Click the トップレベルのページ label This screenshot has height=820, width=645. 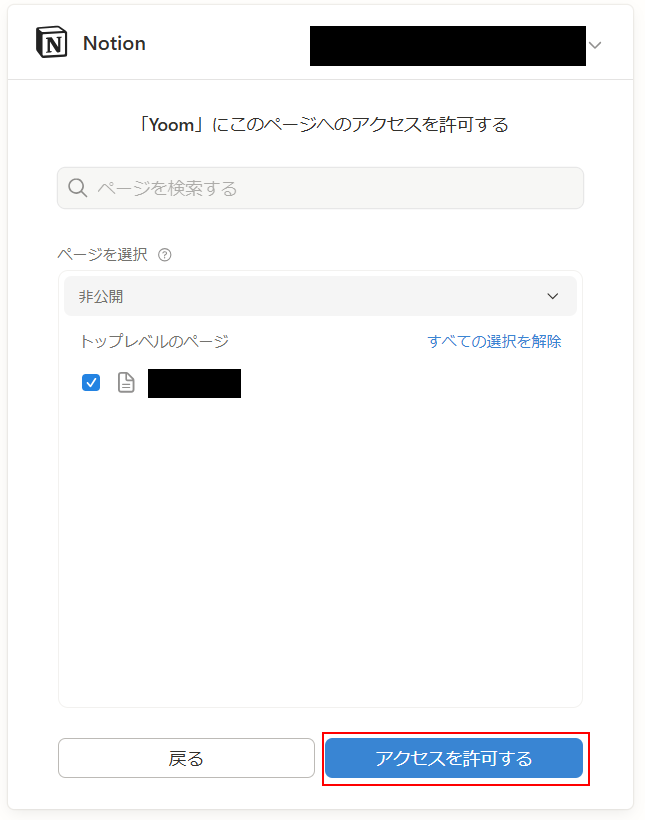(x=154, y=341)
